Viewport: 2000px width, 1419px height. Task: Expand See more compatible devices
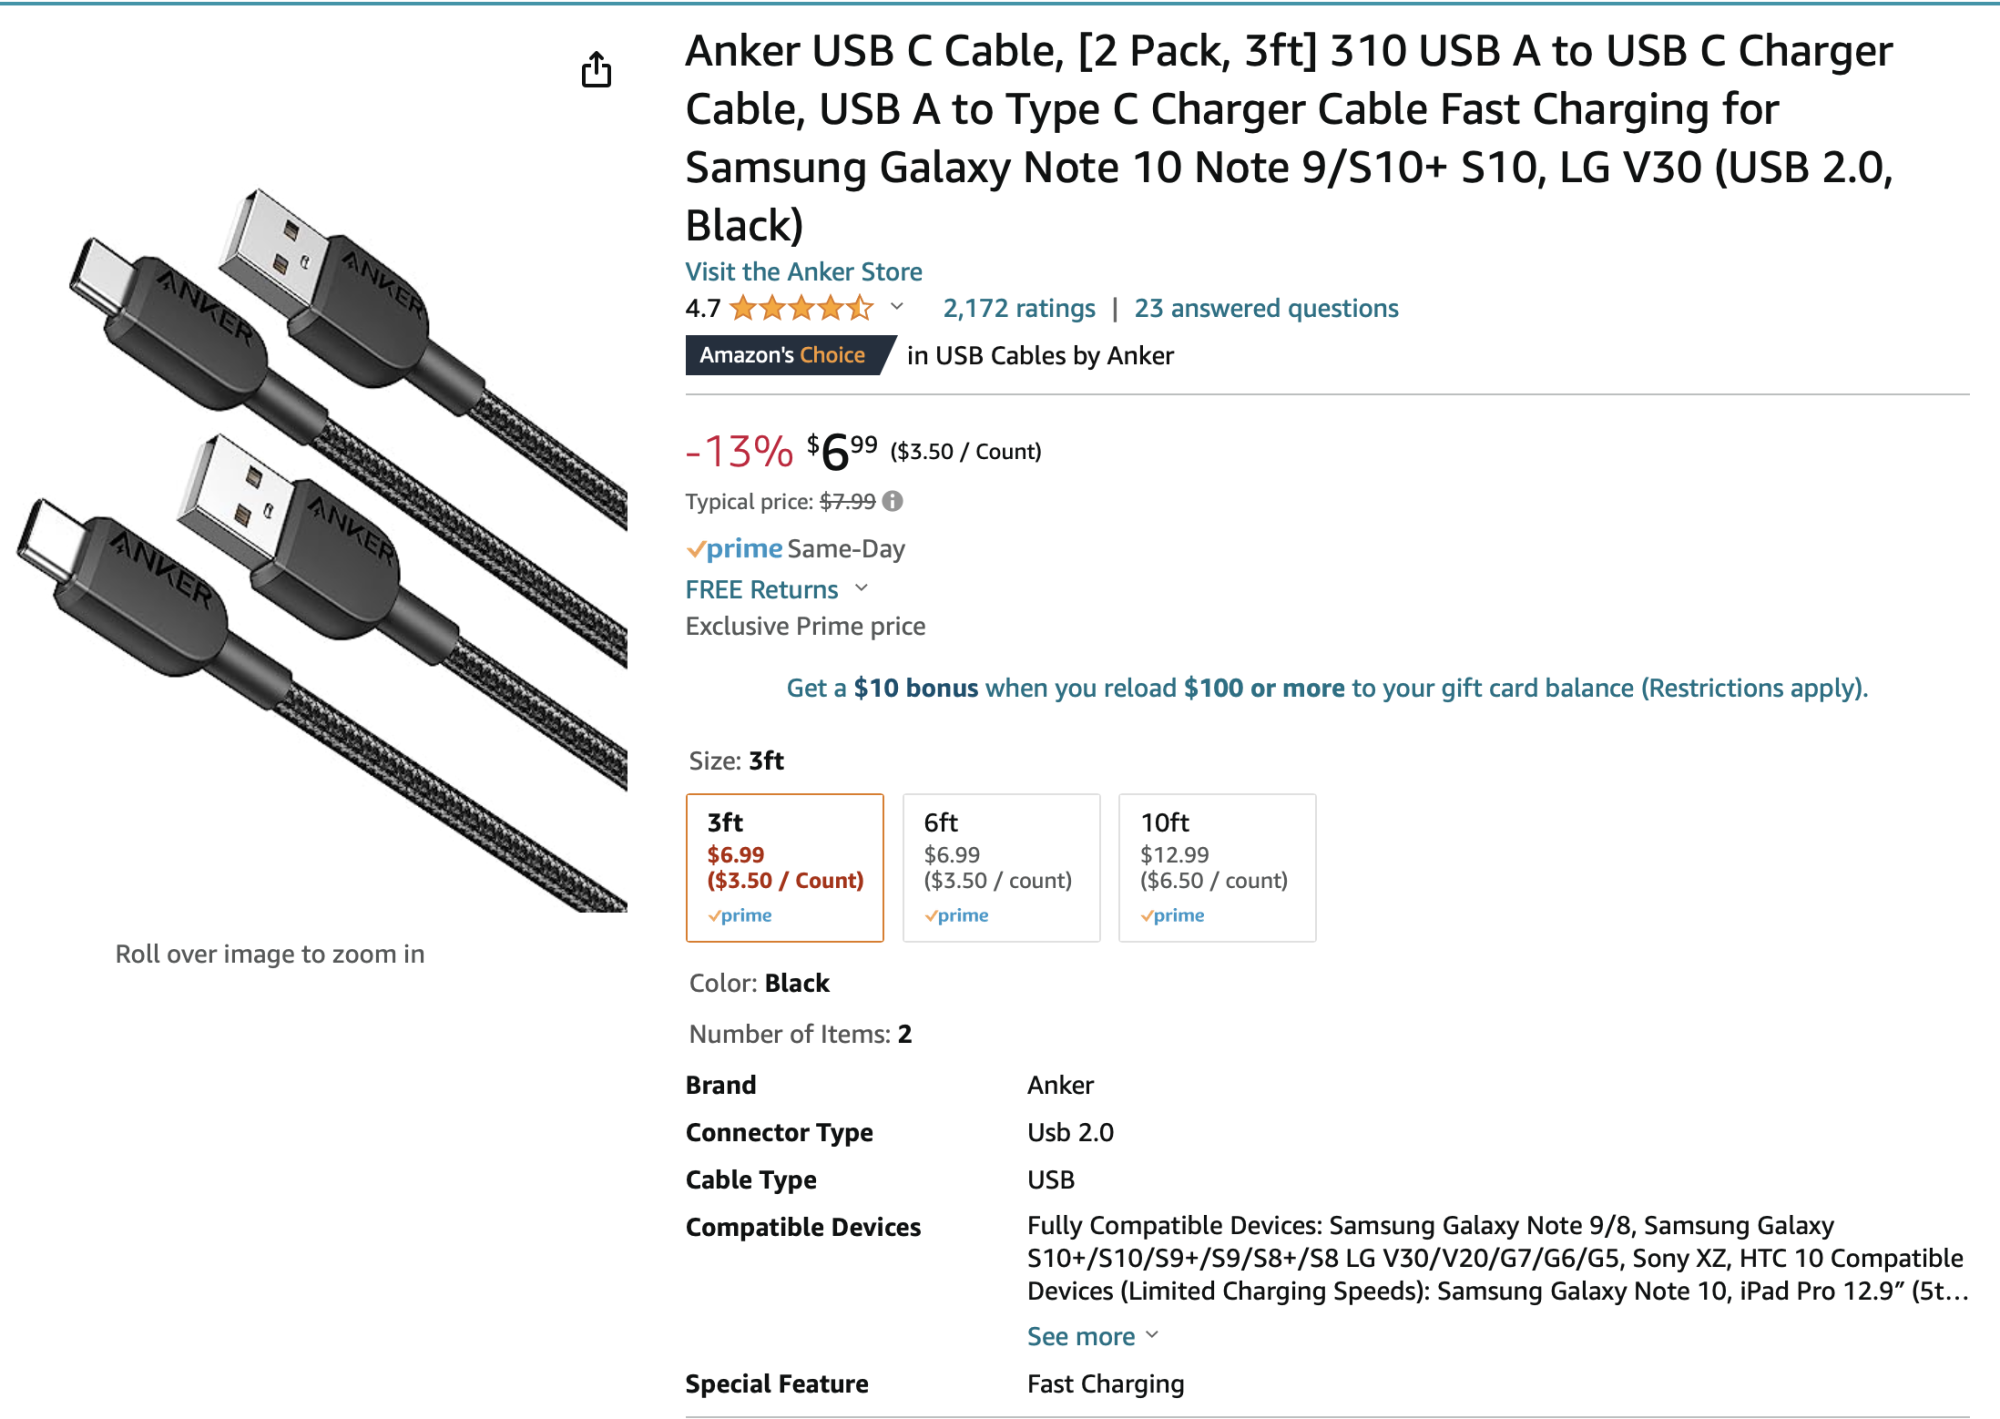pyautogui.click(x=1092, y=1336)
